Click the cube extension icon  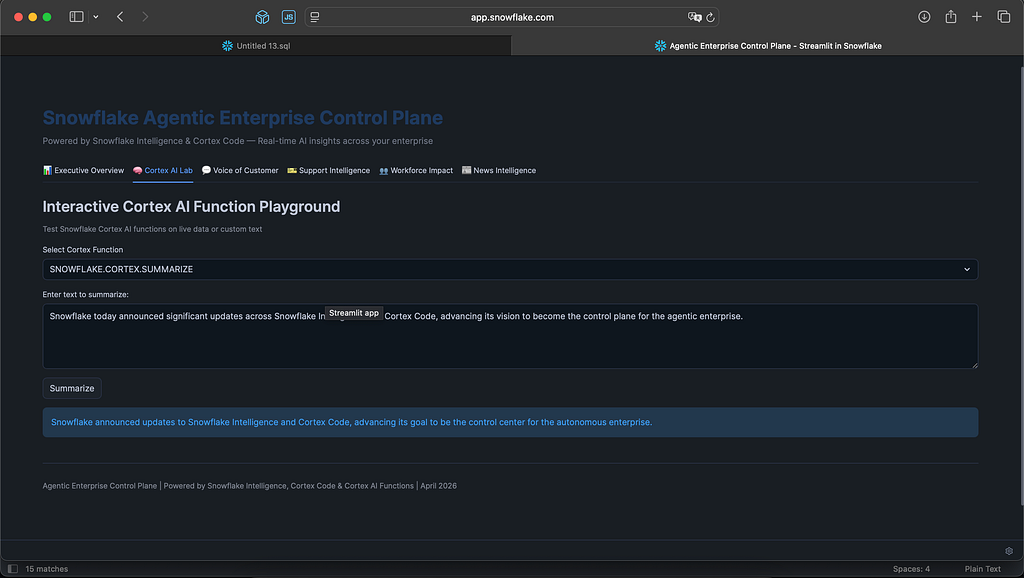point(263,17)
